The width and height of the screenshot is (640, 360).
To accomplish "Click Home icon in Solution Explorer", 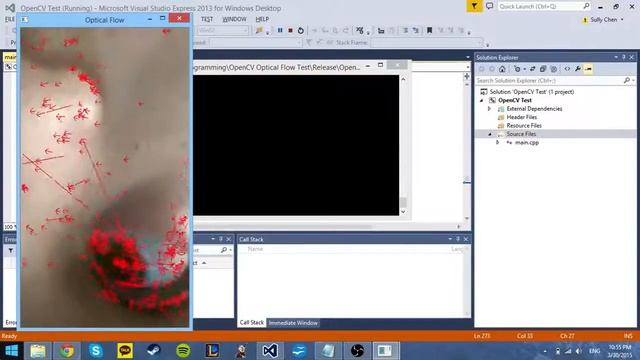I will pos(502,69).
